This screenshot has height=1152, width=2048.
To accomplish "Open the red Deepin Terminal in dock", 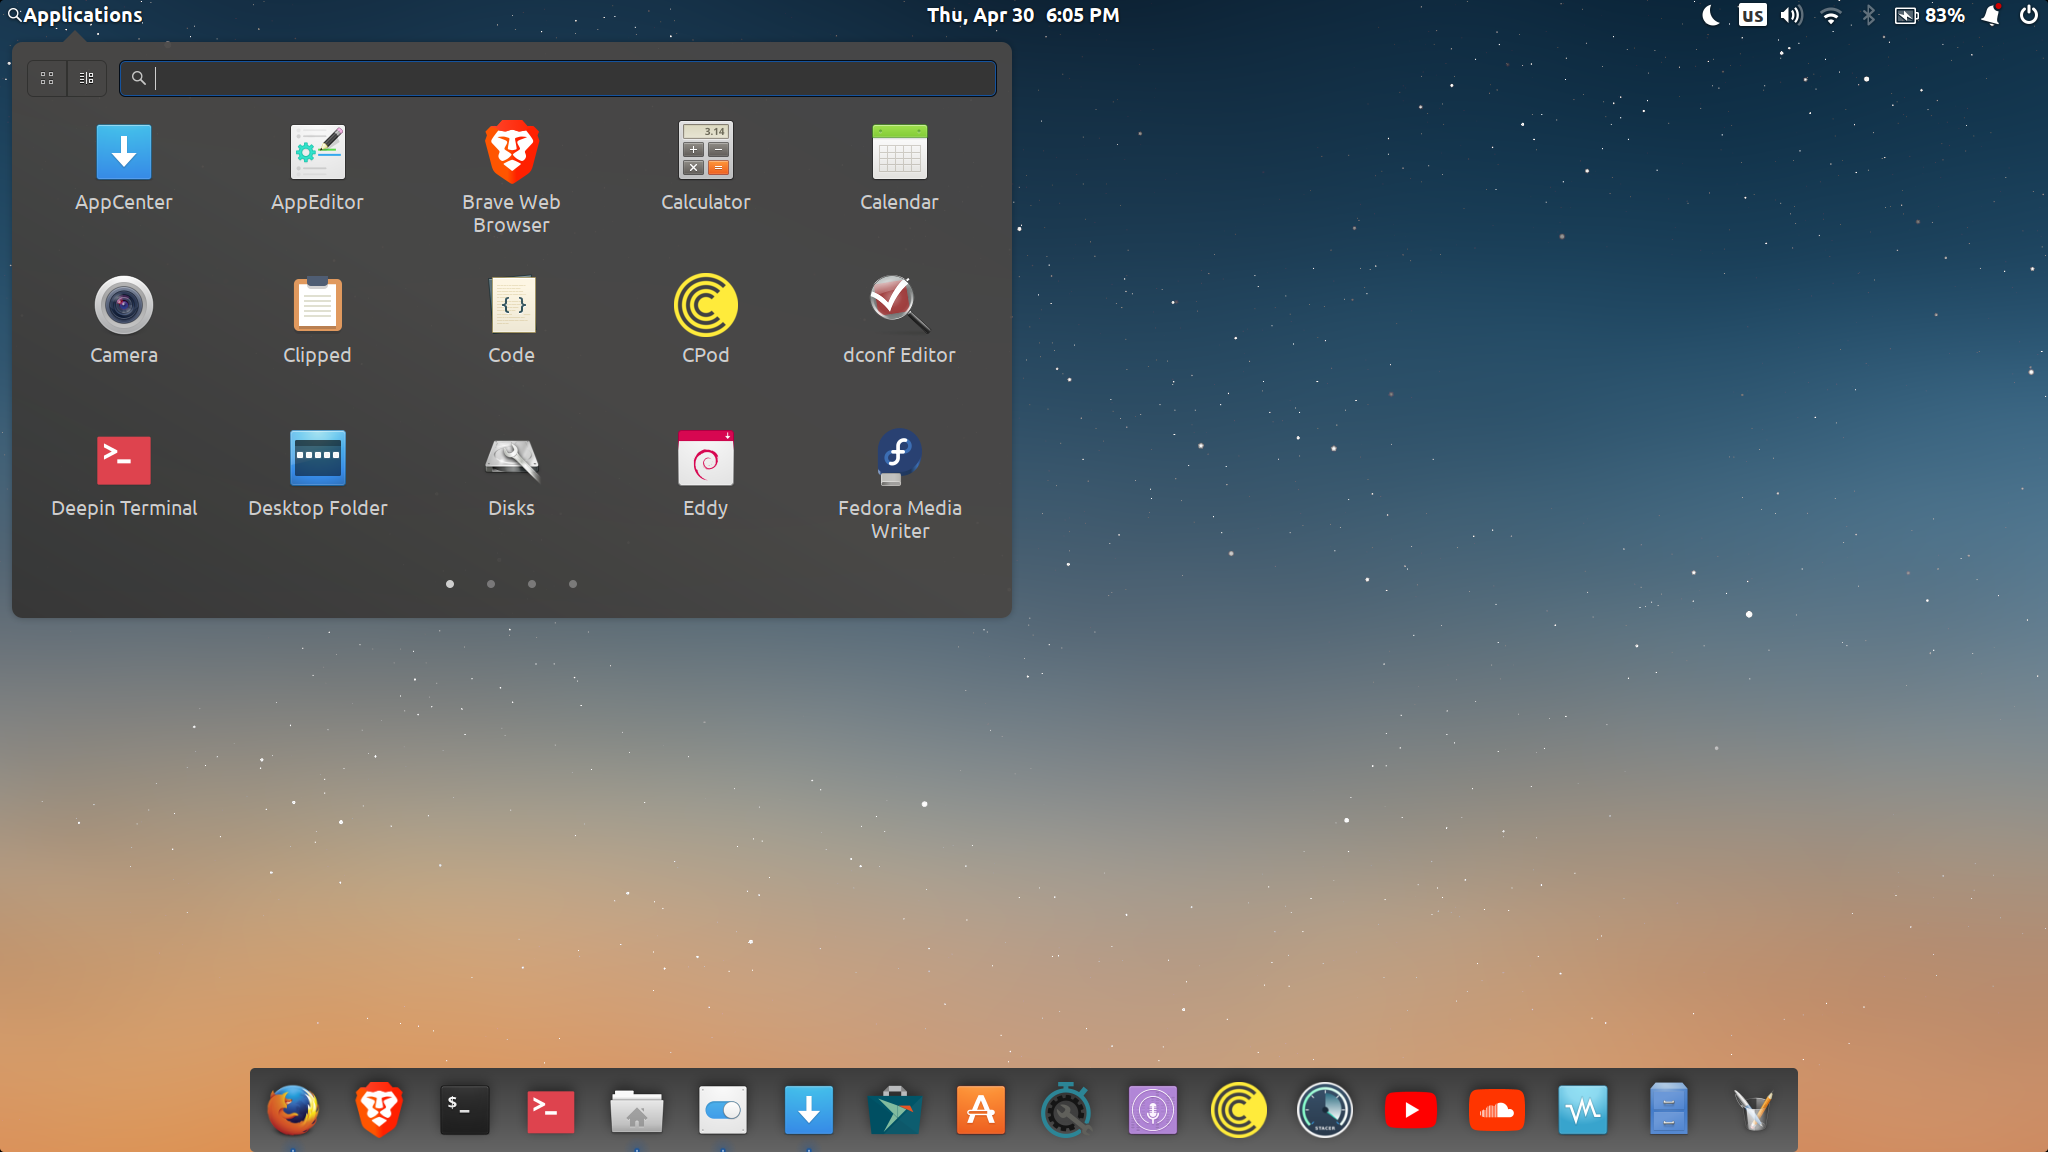I will (551, 1110).
